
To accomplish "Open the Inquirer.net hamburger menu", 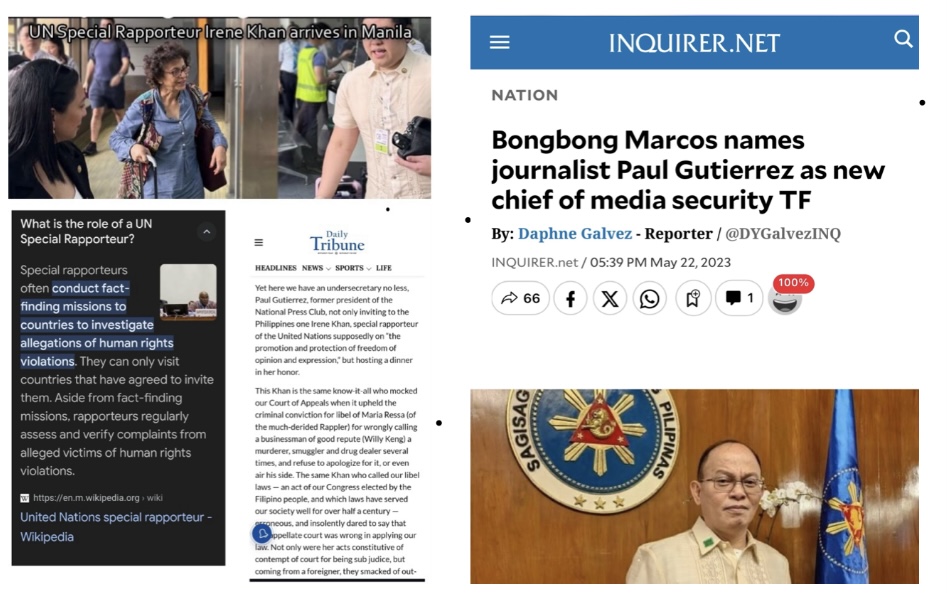I will (x=499, y=42).
